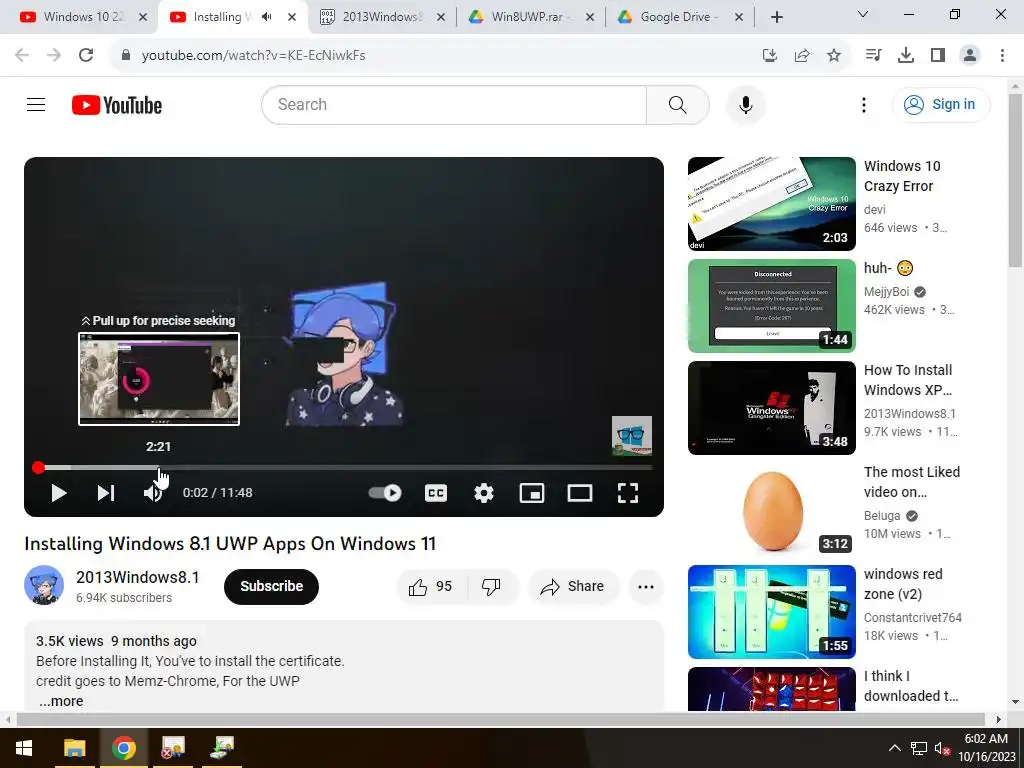This screenshot has height=768, width=1024.
Task: Switch to 2013Windows8 browser tab
Action: [x=382, y=17]
